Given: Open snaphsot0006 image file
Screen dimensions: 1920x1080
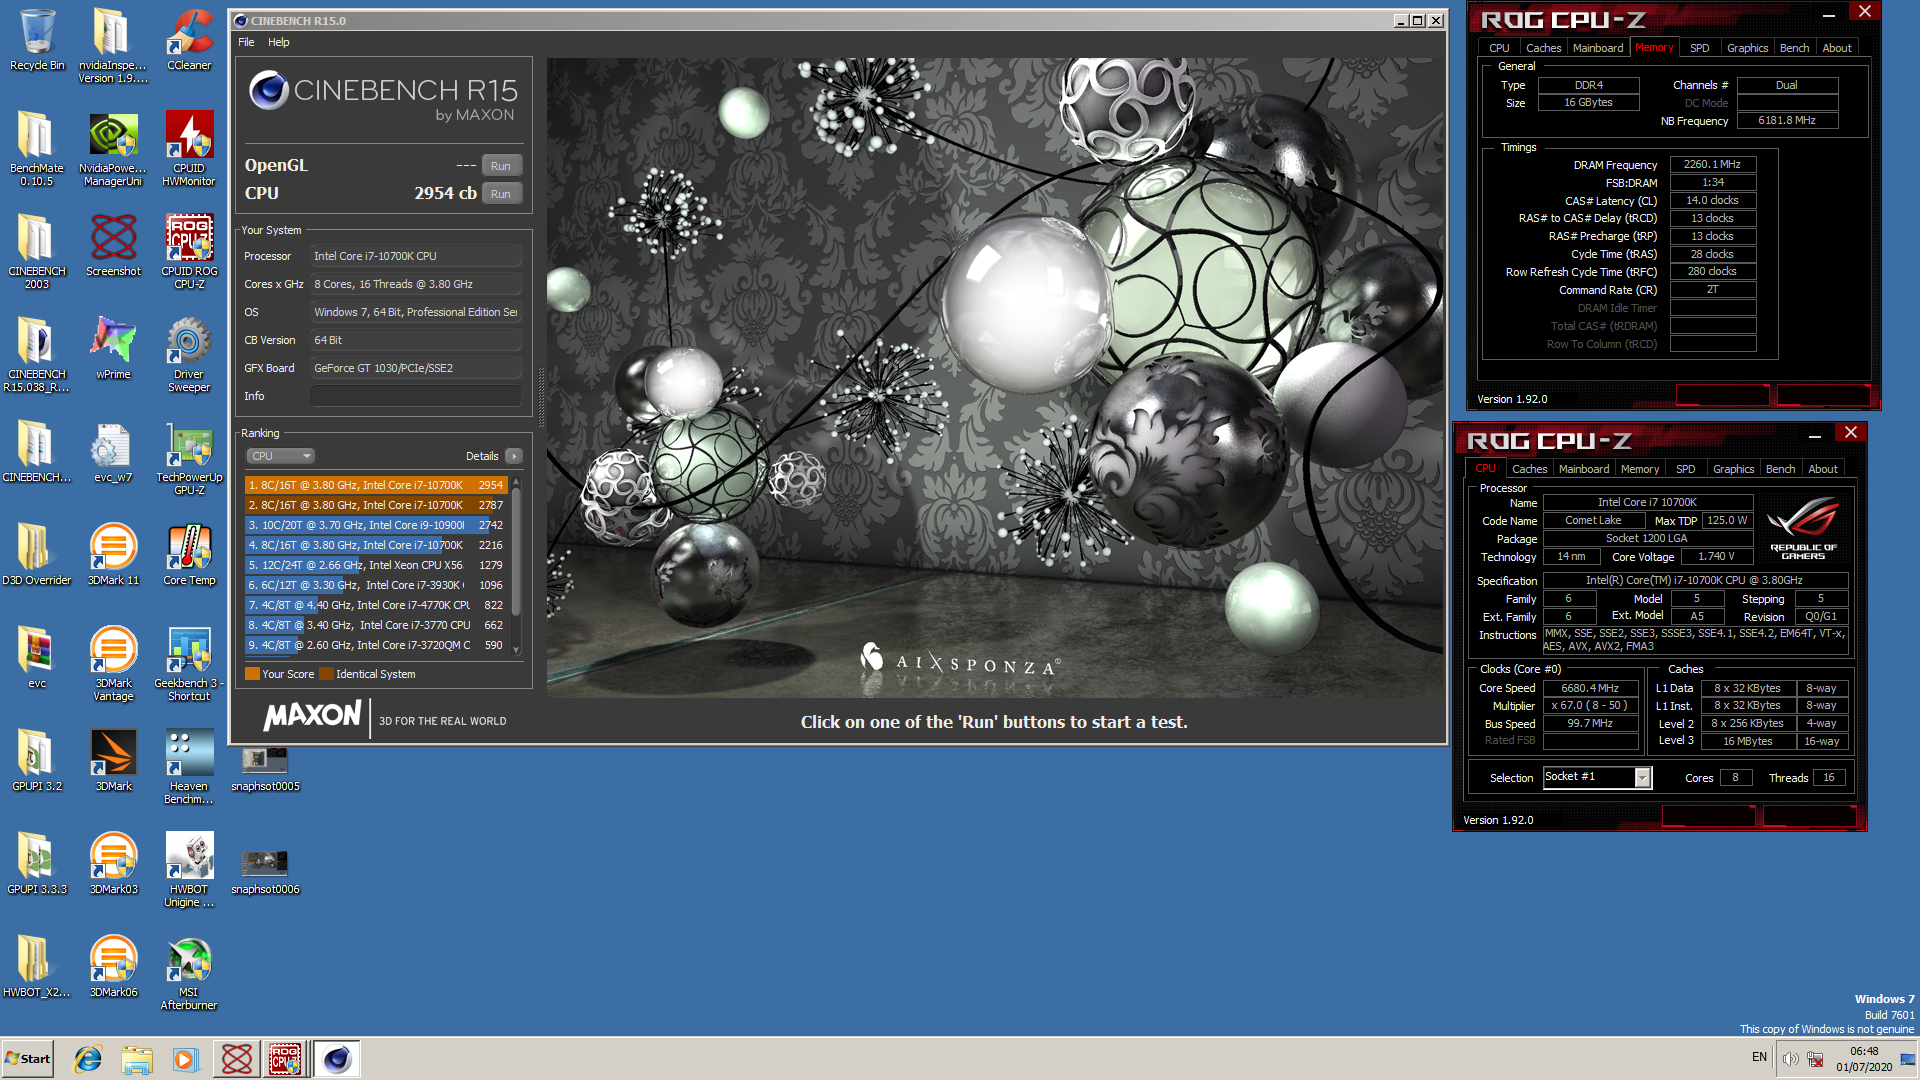Looking at the screenshot, I should click(265, 870).
